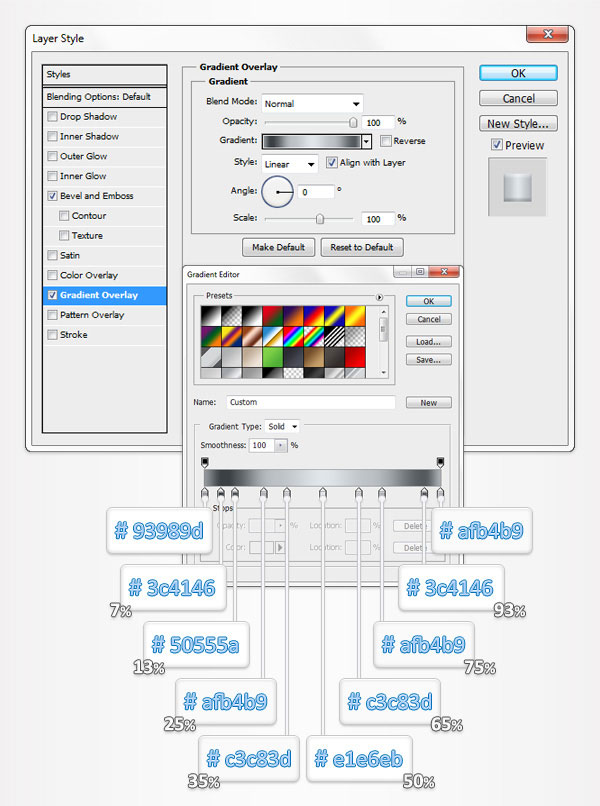
Task: Open the Blend Mode dropdown
Action: pyautogui.click(x=312, y=103)
